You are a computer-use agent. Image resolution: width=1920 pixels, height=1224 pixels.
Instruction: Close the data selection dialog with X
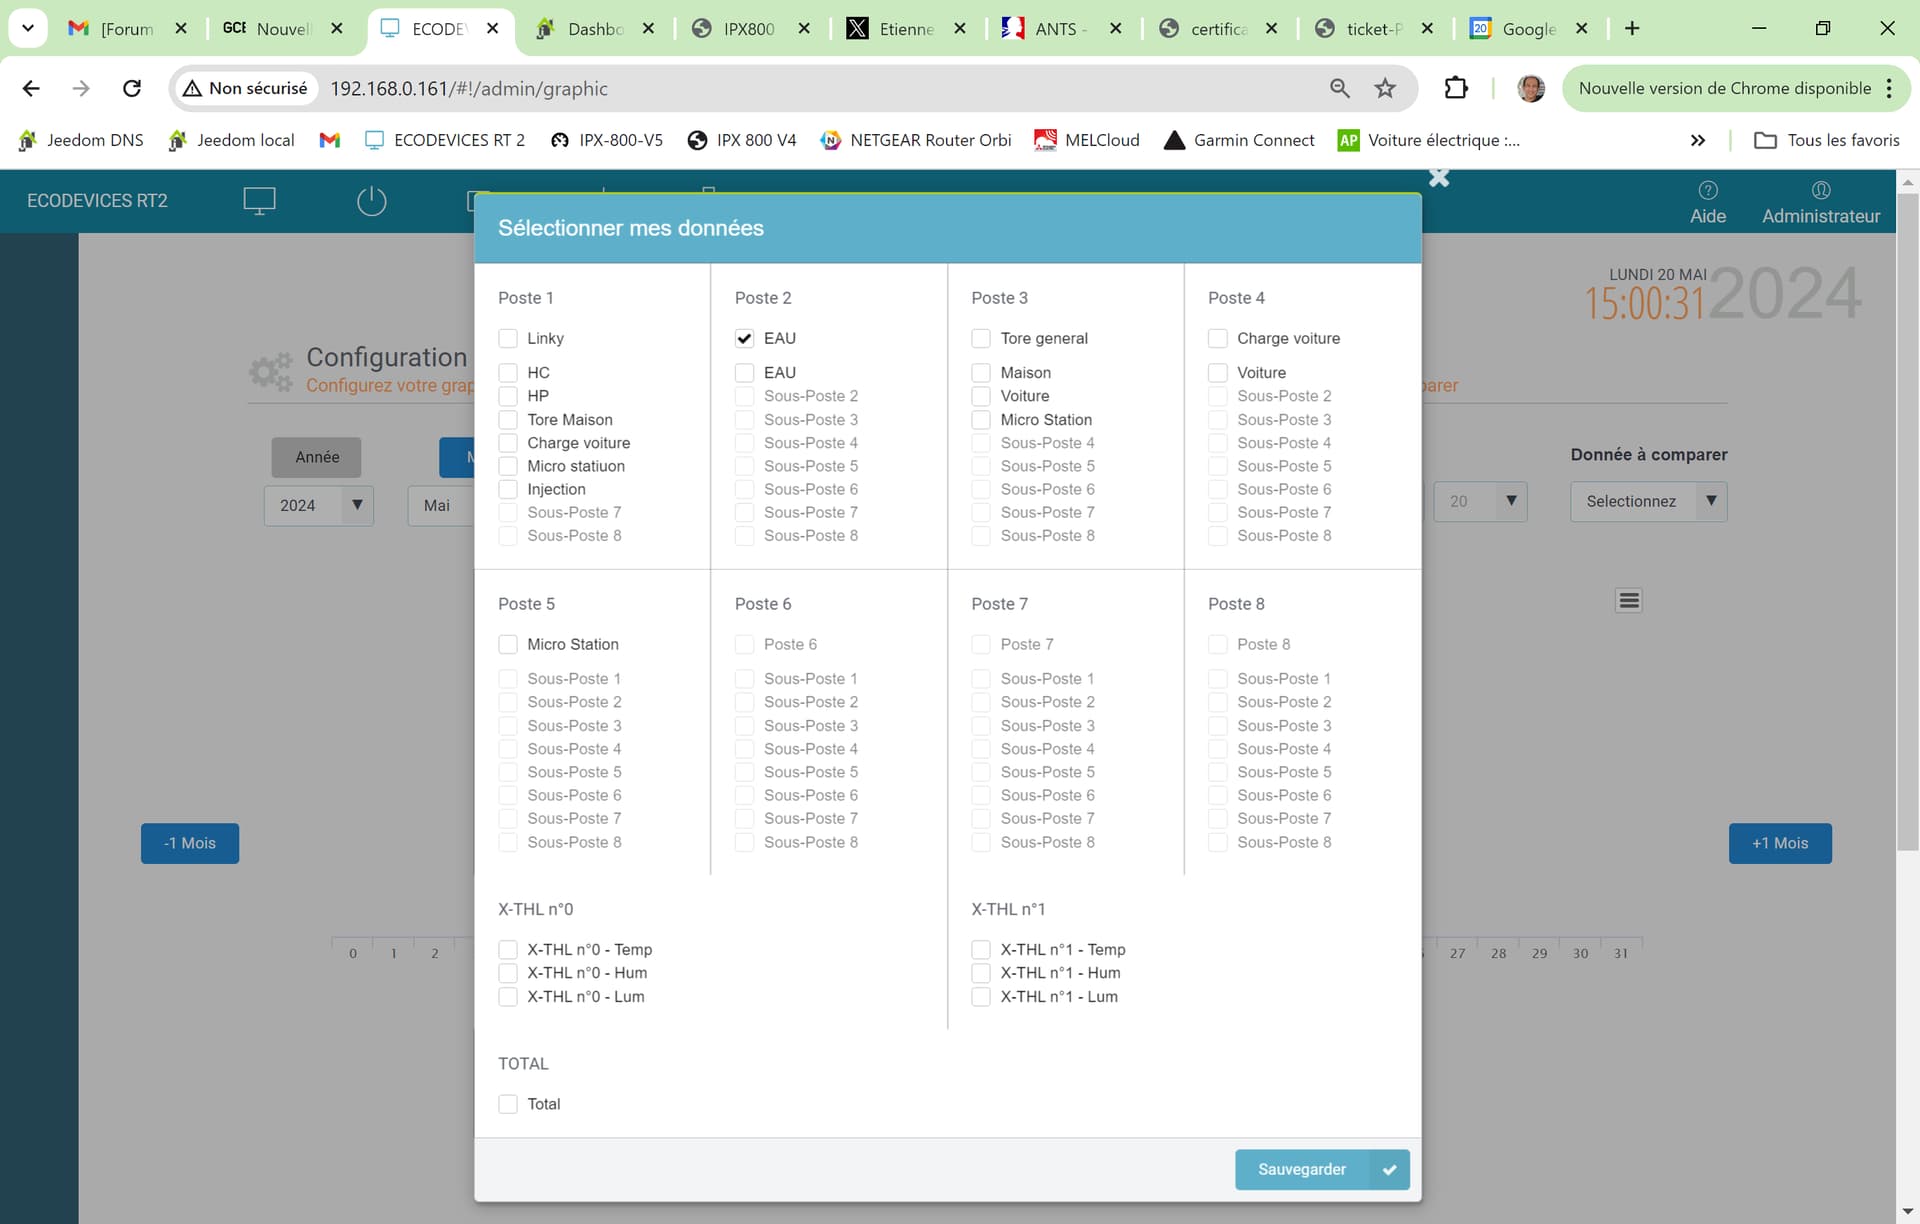[x=1439, y=178]
